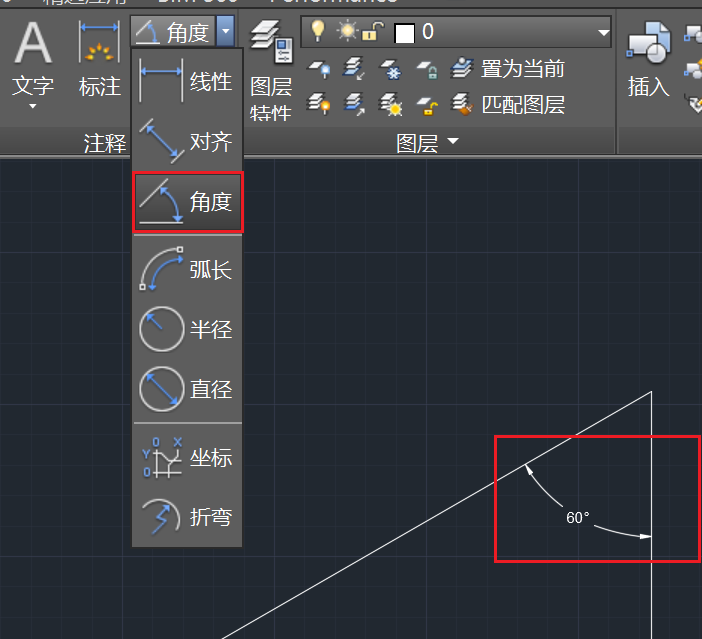Select the 弧长 arc length dimension
This screenshot has width=702, height=639.
pos(187,269)
